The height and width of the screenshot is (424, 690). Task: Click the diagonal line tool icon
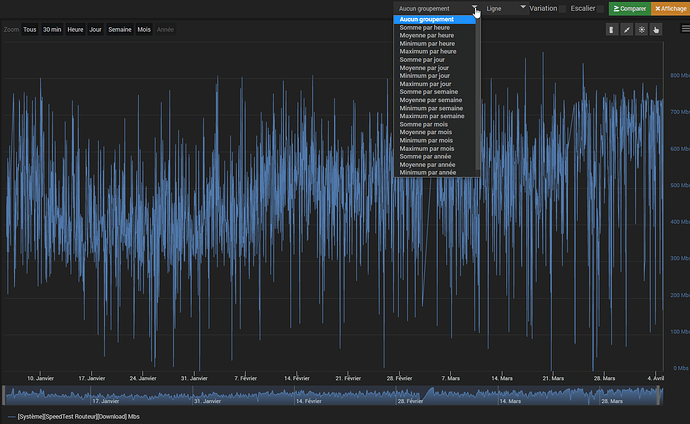pyautogui.click(x=627, y=30)
